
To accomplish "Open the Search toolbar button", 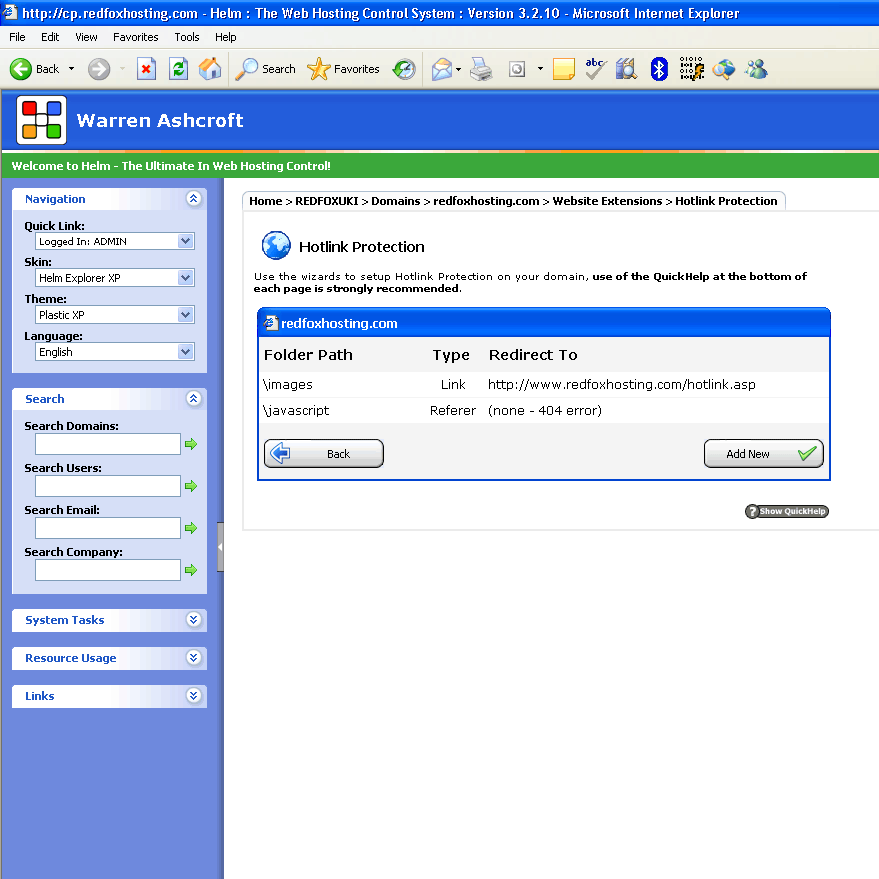I will 265,69.
